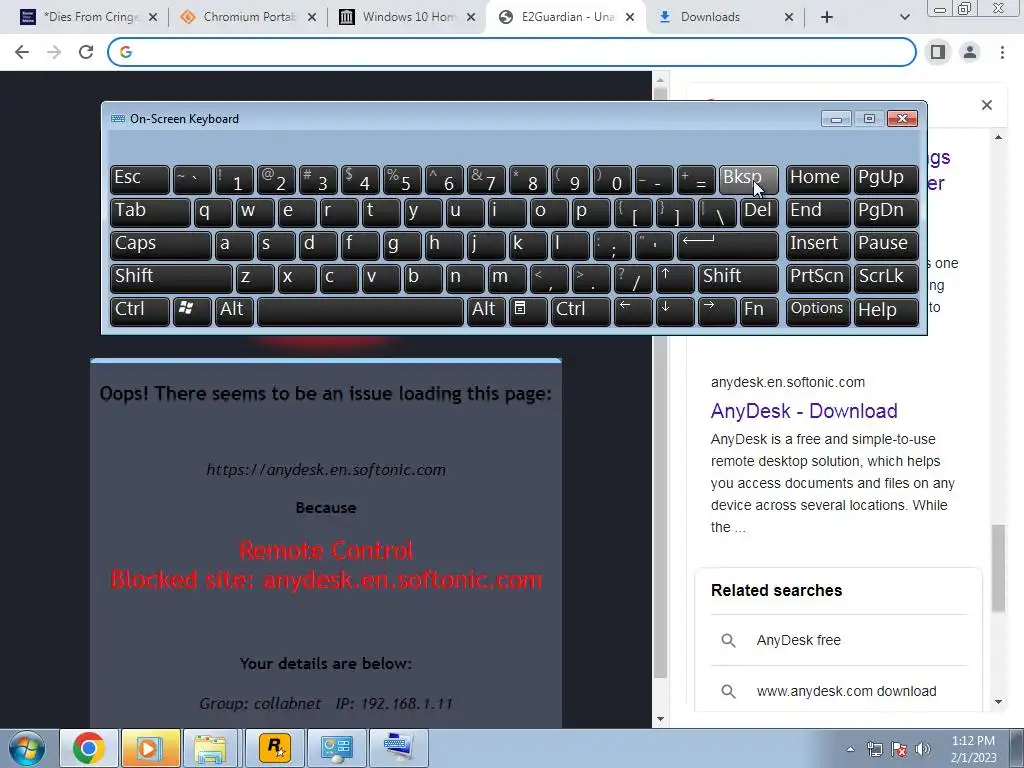This screenshot has width=1024, height=768.
Task: Toggle the left Shift key on keyboard
Action: (x=171, y=278)
